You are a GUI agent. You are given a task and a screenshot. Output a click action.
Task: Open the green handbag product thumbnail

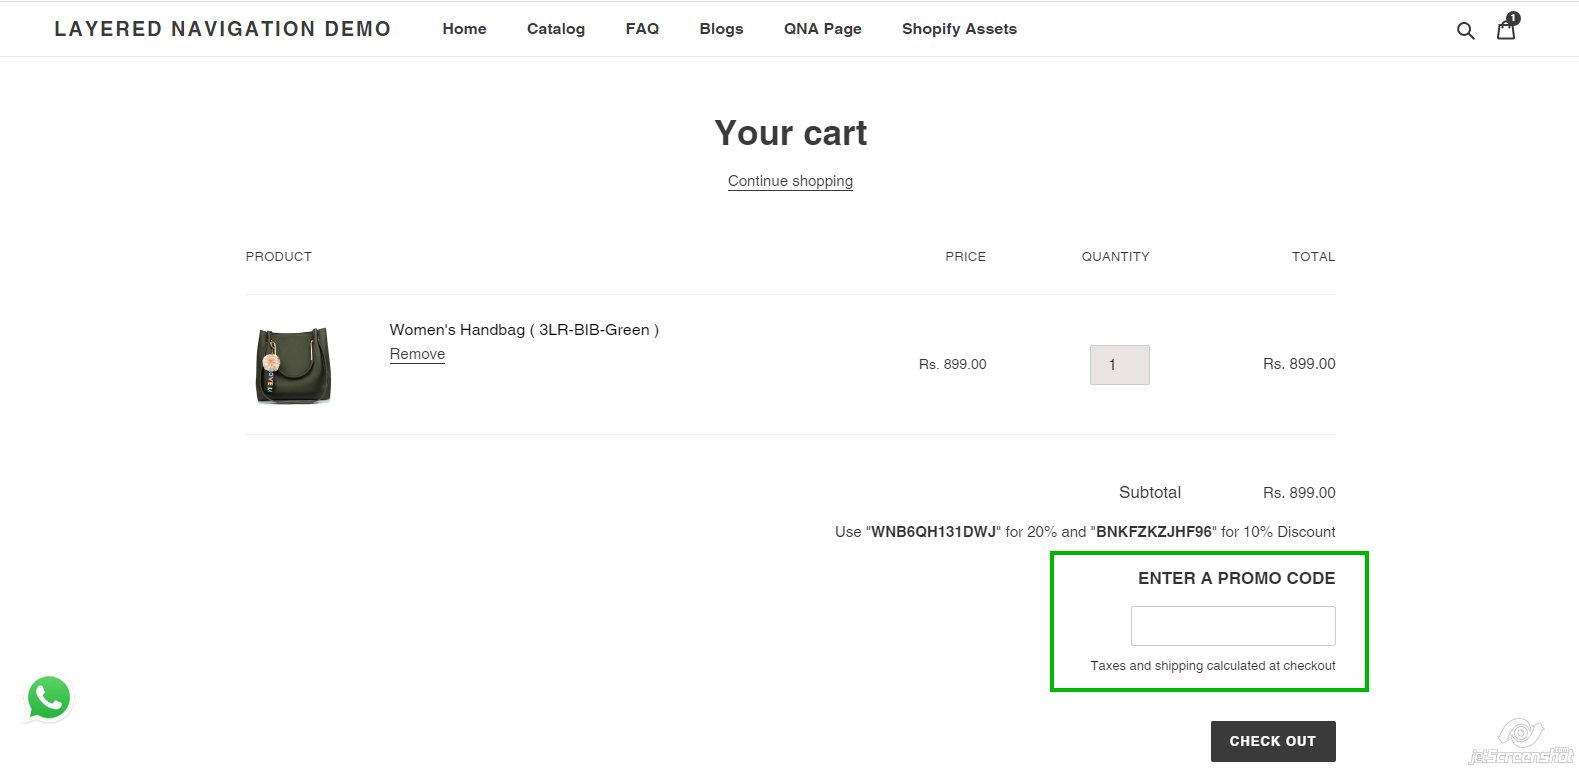tap(293, 365)
